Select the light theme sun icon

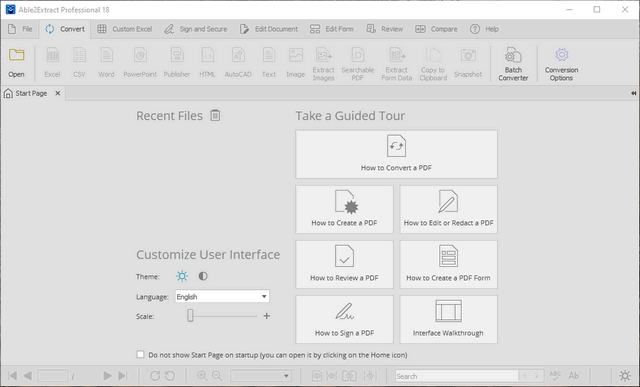tap(182, 276)
